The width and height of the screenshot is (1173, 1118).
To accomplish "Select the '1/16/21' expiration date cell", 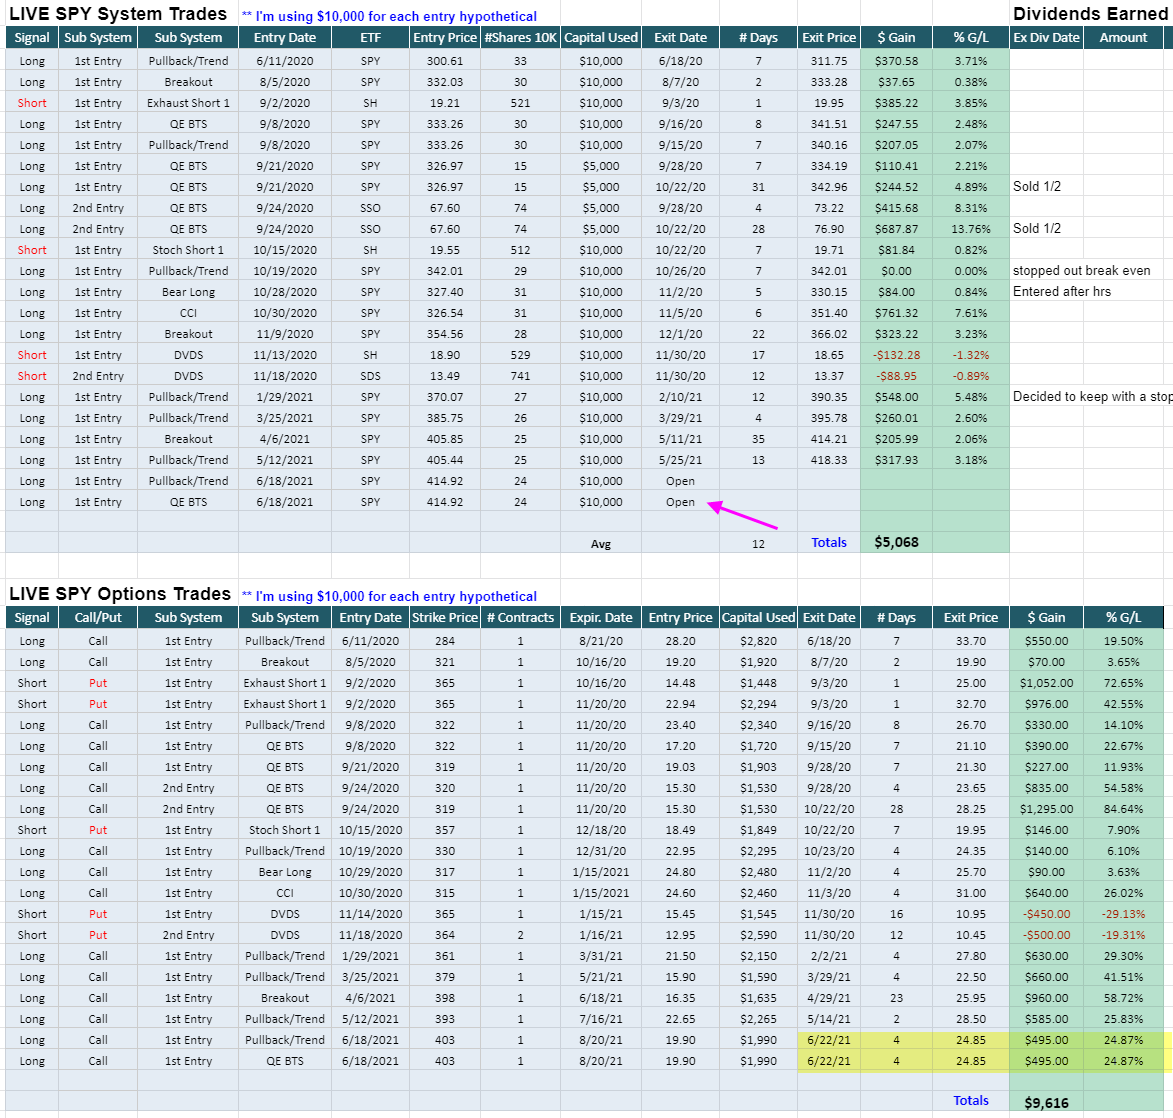I will tap(601, 935).
